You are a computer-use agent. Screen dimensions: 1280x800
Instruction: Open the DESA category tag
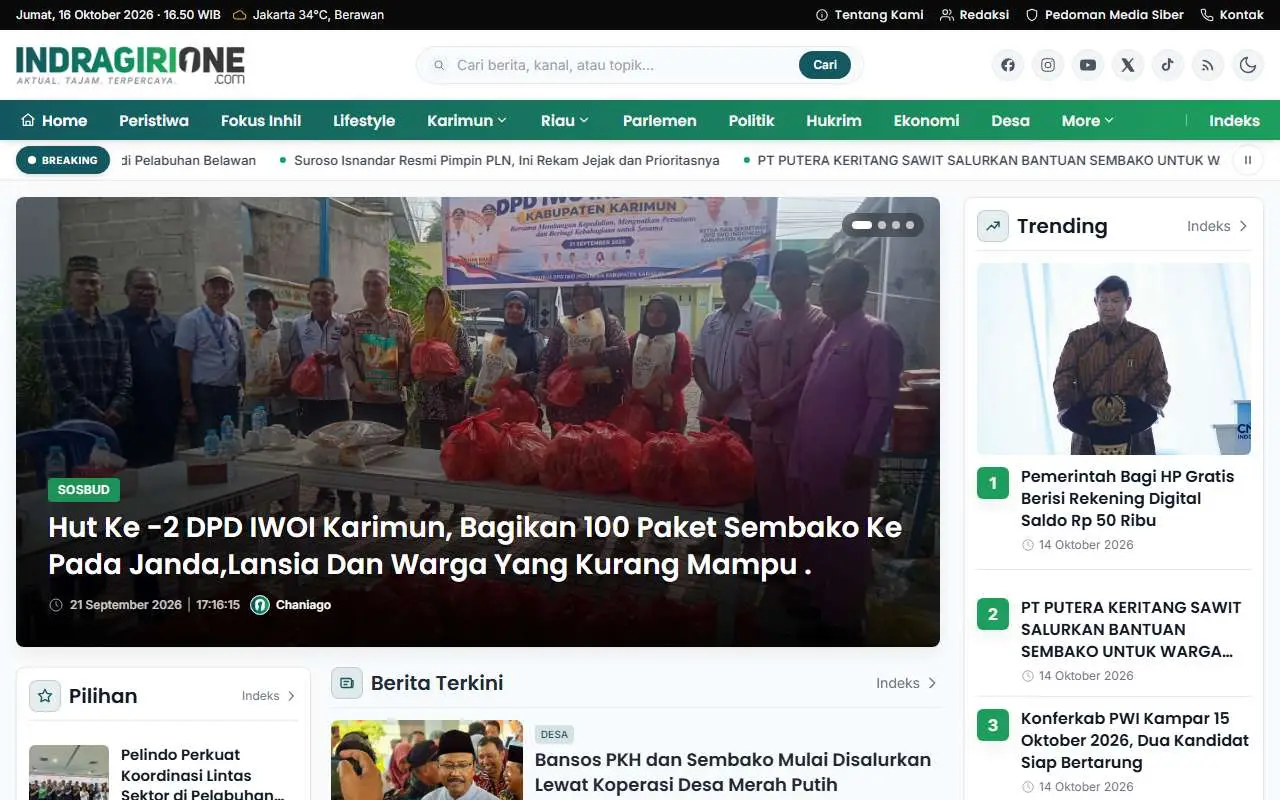click(x=554, y=734)
